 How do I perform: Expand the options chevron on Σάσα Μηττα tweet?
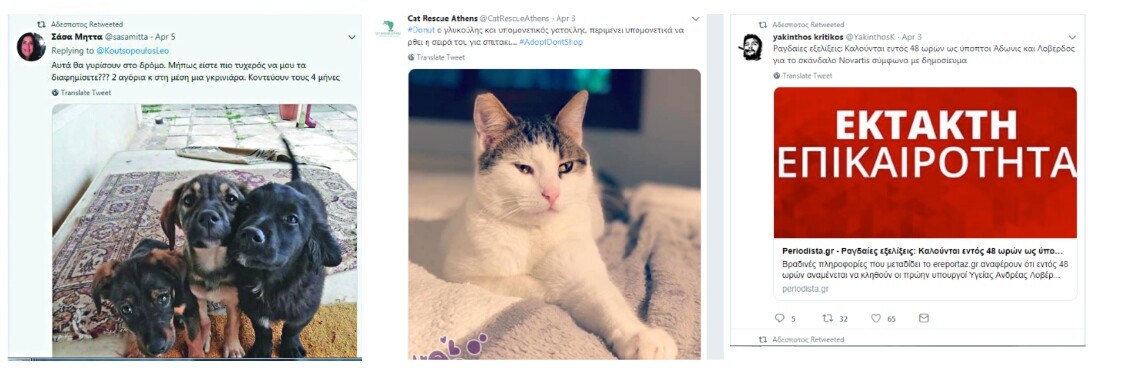pyautogui.click(x=351, y=37)
